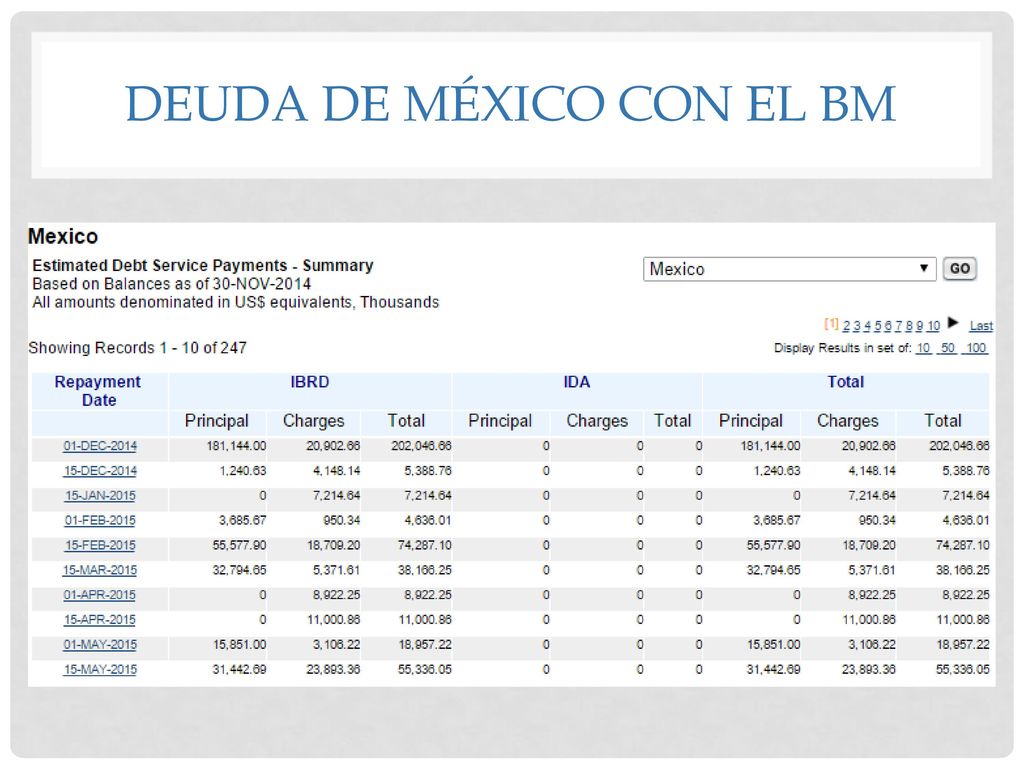
Task: Open the 15-JAN-2015 repayment date link
Action: [x=100, y=496]
